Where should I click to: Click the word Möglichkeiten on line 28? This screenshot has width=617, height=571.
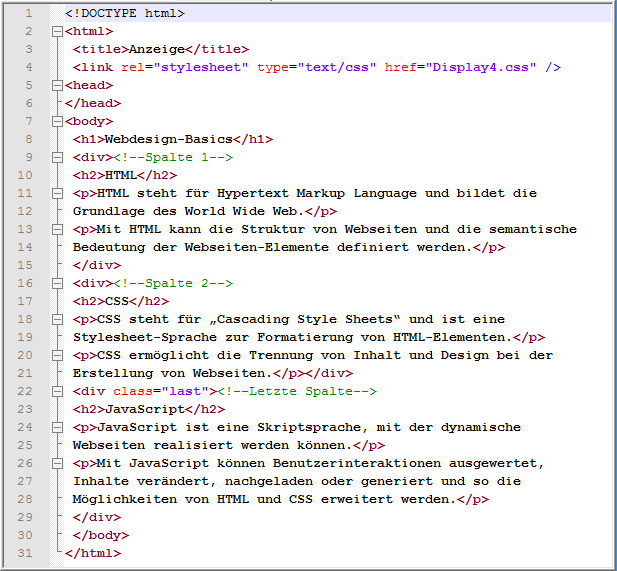pos(125,499)
